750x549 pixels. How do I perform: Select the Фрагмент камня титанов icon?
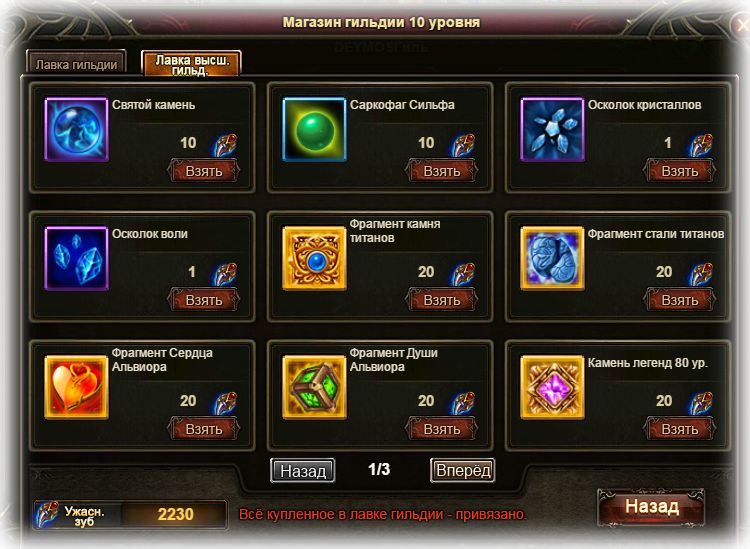point(314,258)
